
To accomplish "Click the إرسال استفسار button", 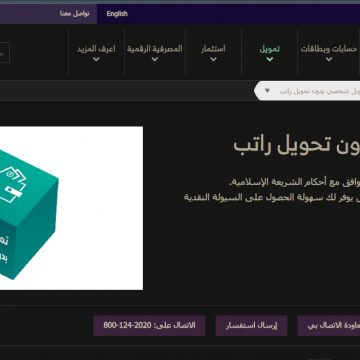I will click(x=251, y=326).
